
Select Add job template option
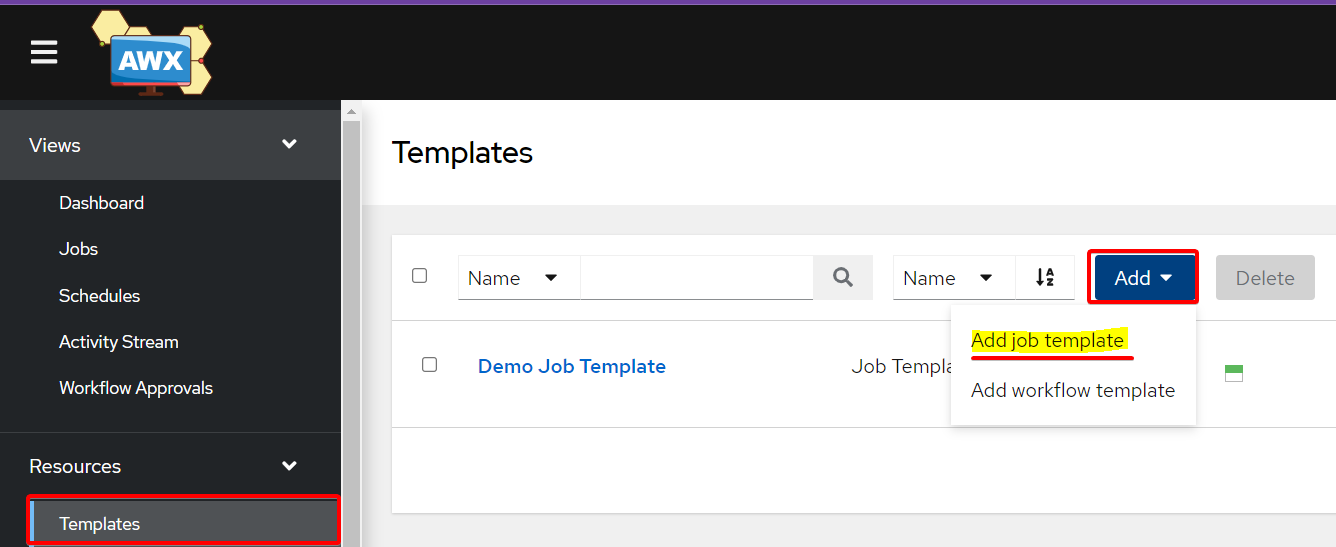[1047, 341]
